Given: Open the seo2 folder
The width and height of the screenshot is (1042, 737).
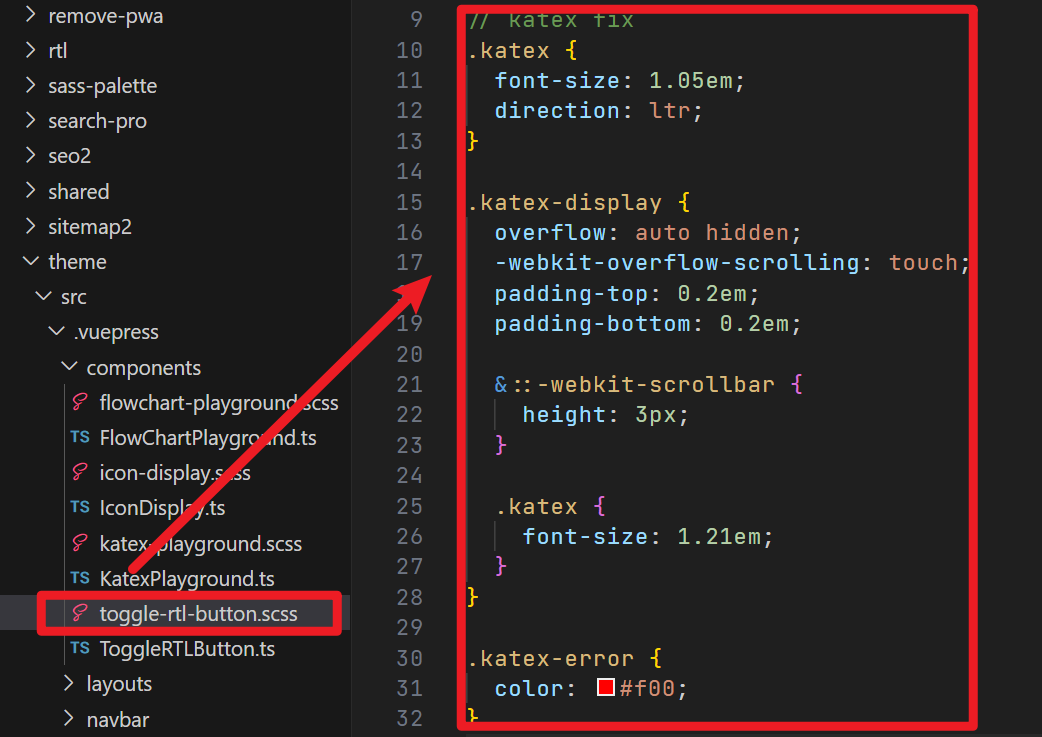Looking at the screenshot, I should (x=69, y=156).
